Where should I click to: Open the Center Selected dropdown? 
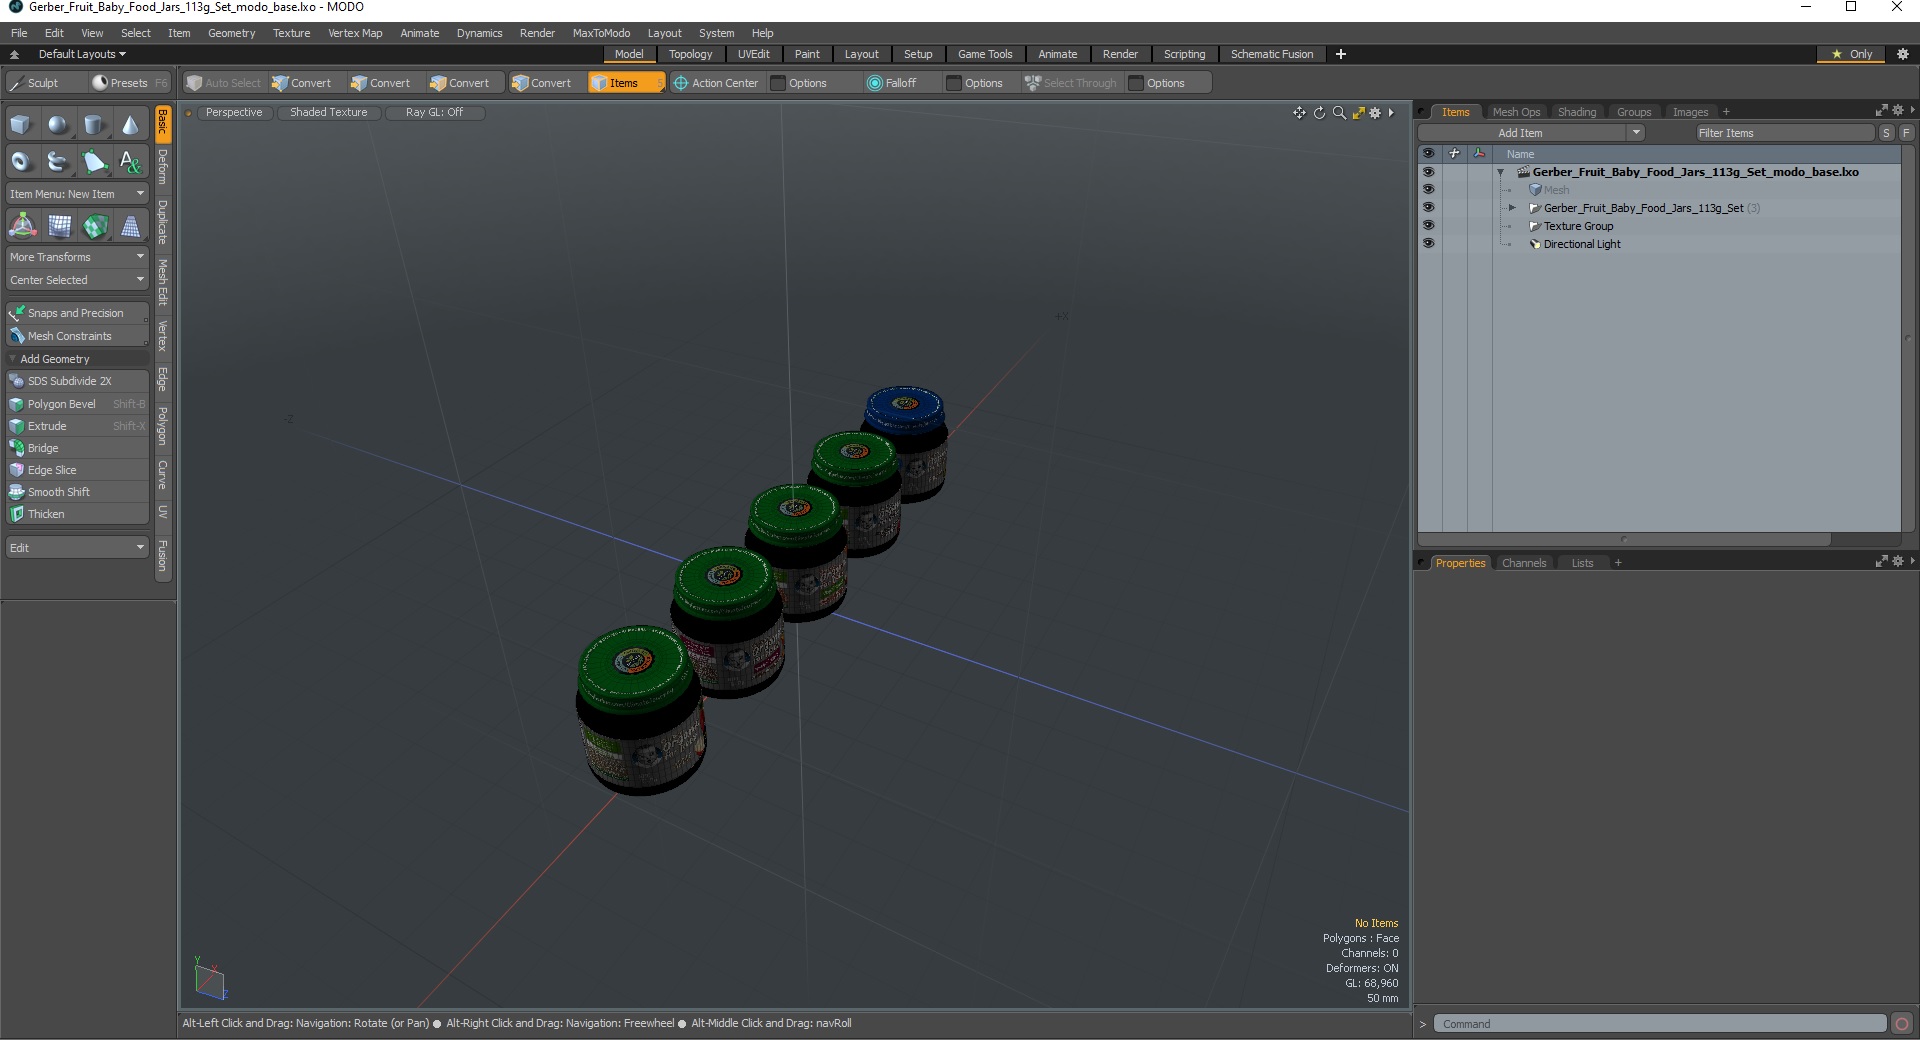77,280
